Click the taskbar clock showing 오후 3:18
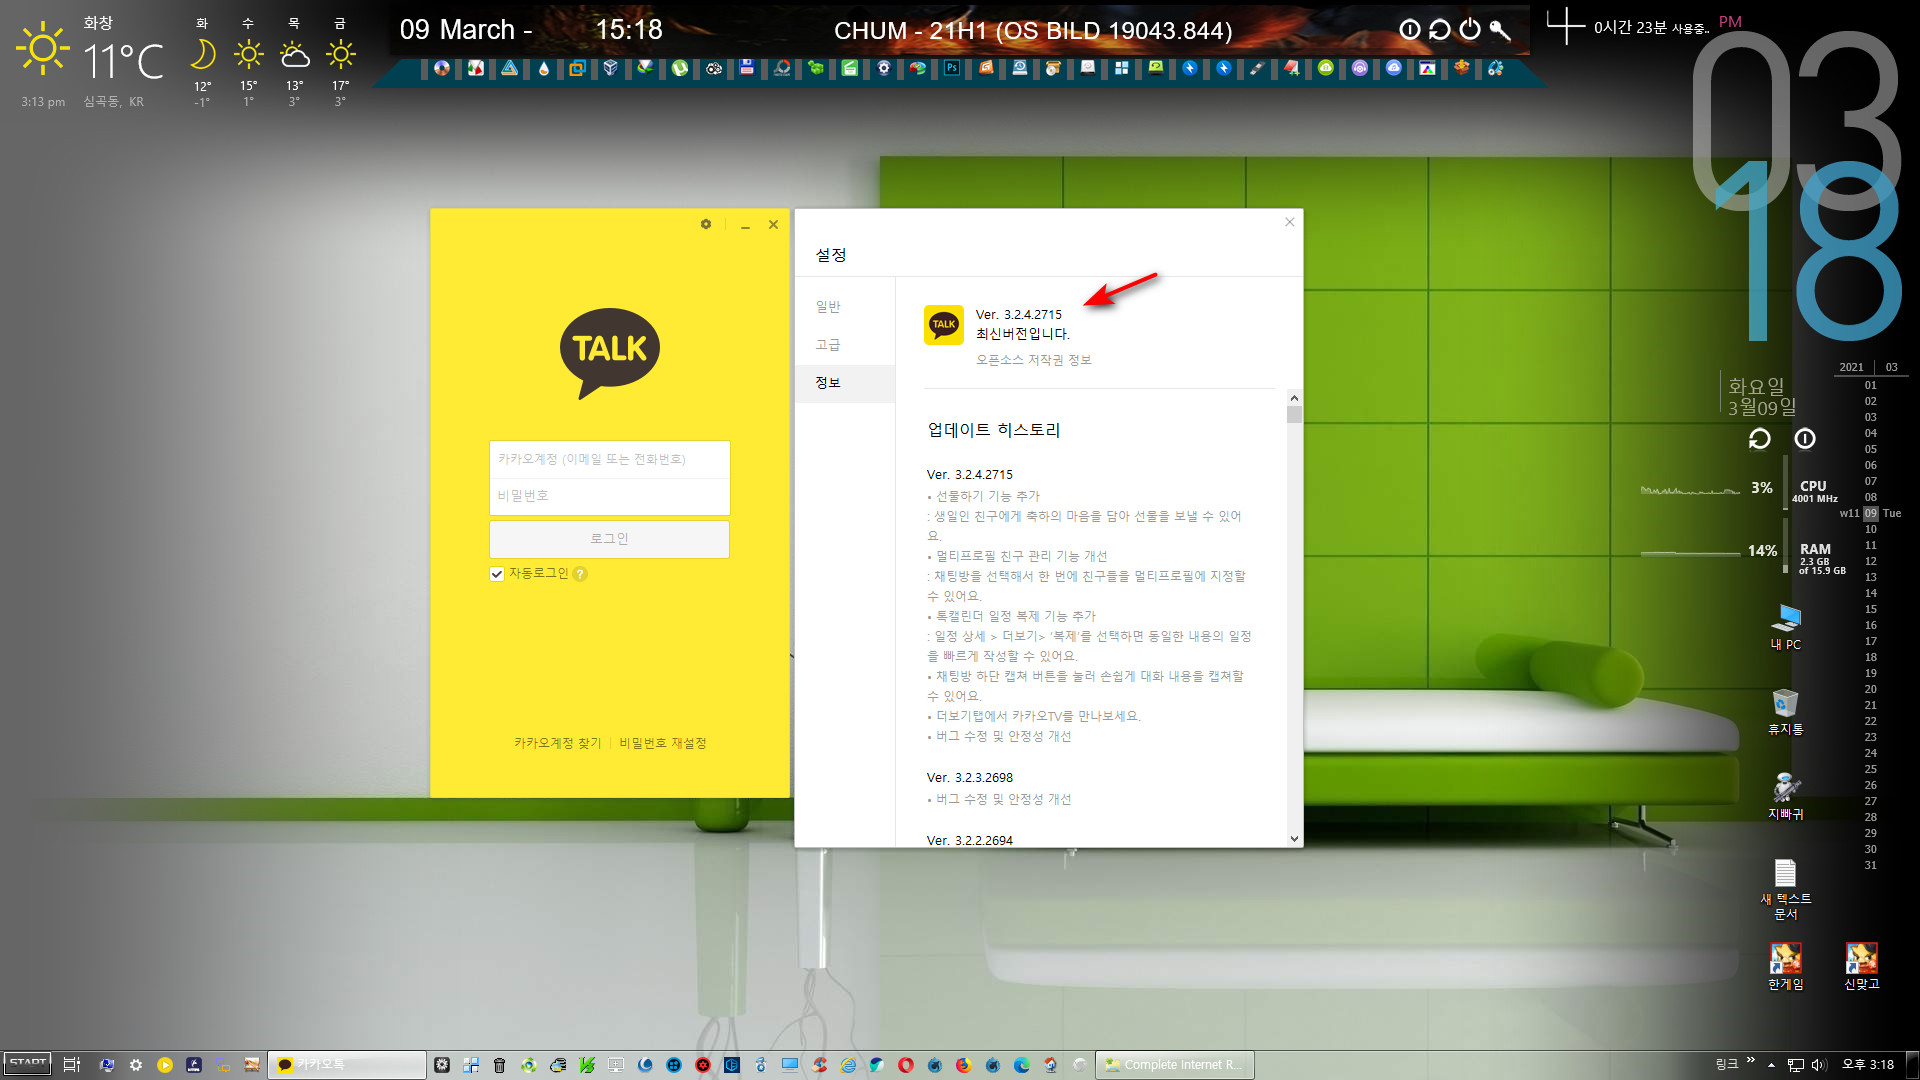 point(1868,1065)
